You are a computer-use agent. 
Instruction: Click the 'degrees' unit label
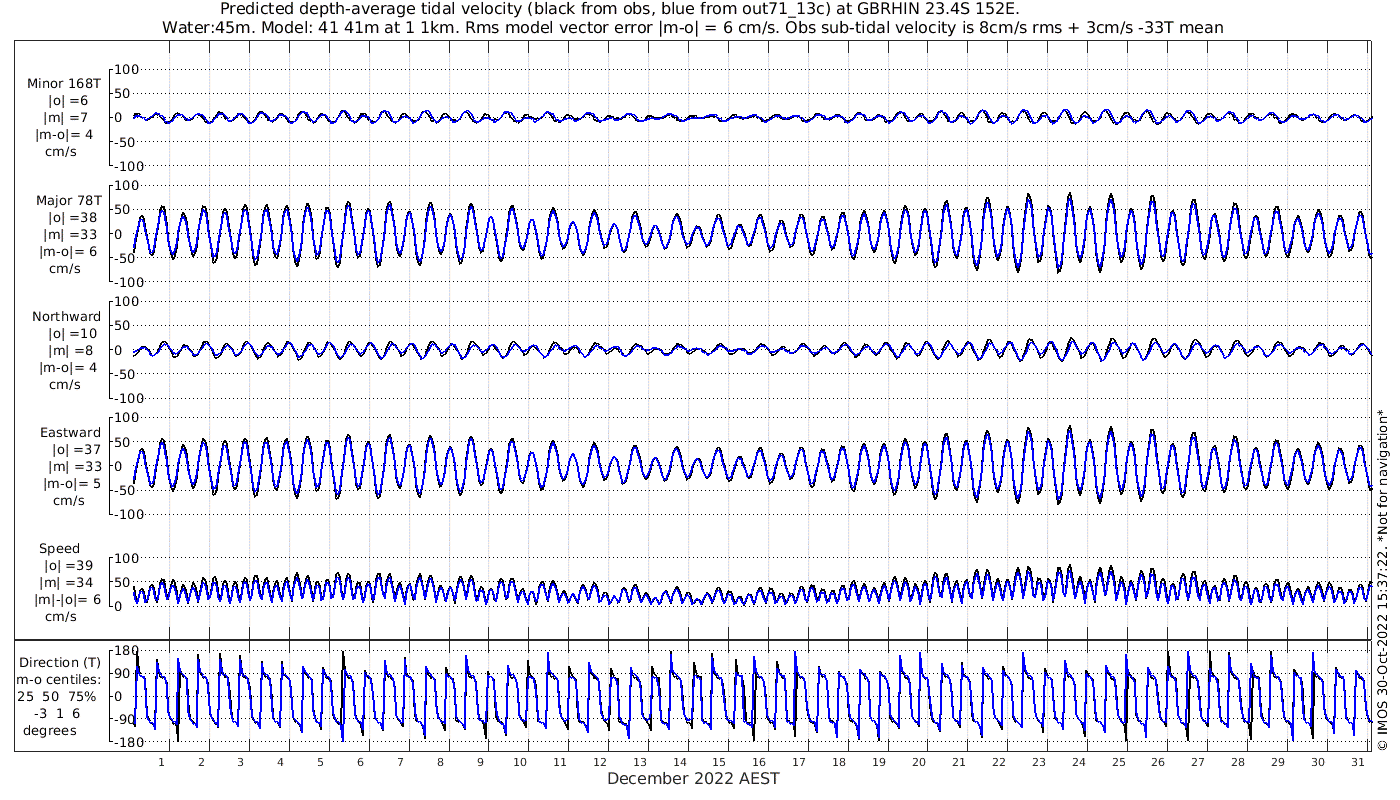(51, 730)
